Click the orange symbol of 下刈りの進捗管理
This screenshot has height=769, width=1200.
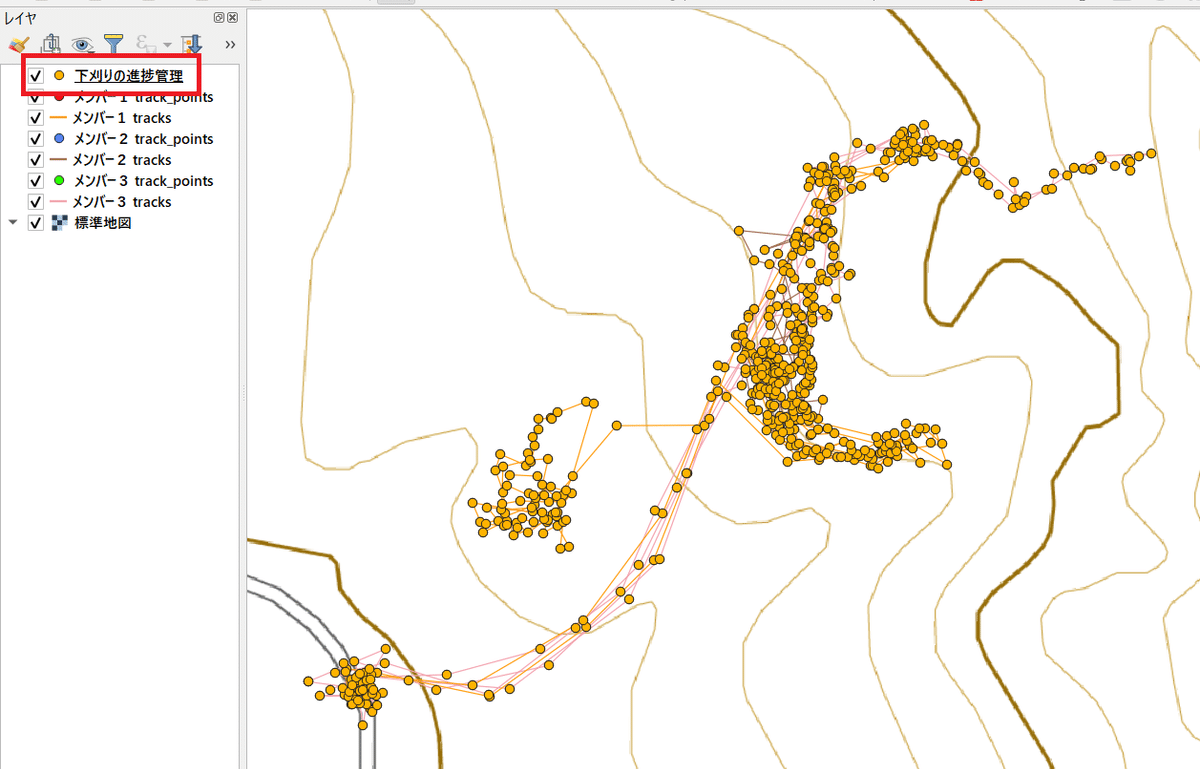click(59, 76)
